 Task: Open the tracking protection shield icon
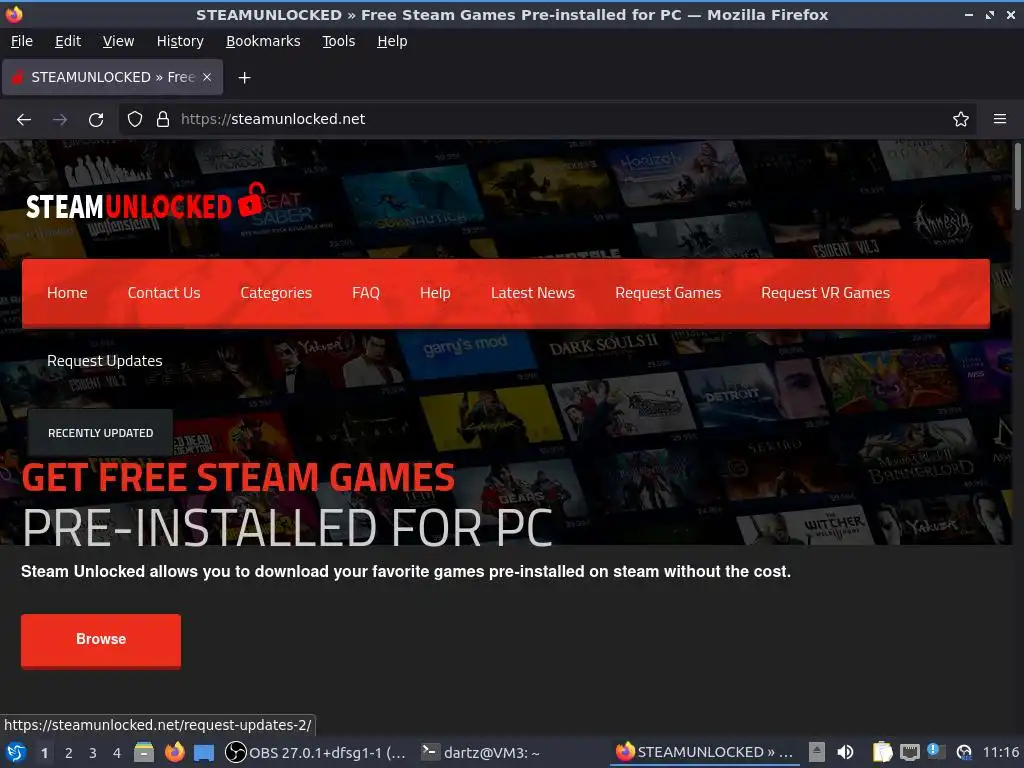(x=135, y=119)
